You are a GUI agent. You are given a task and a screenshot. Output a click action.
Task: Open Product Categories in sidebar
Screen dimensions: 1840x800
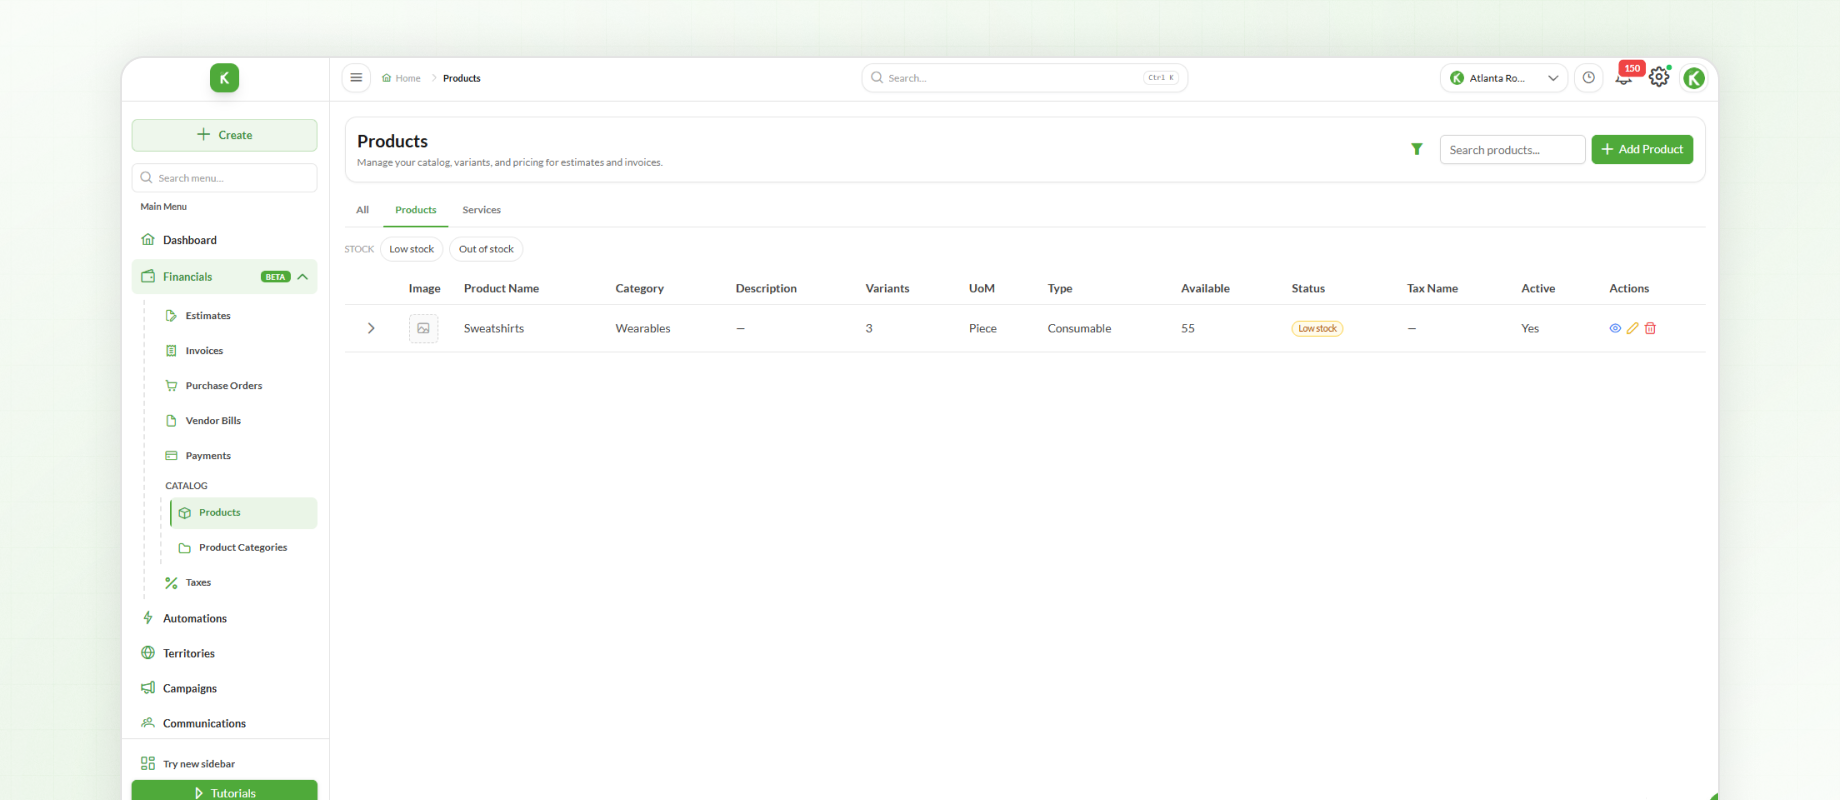(244, 548)
